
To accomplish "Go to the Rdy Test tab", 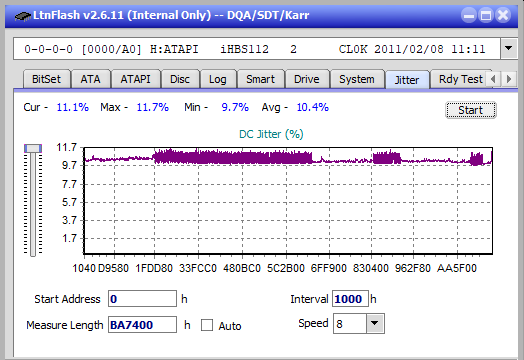I will coord(461,79).
